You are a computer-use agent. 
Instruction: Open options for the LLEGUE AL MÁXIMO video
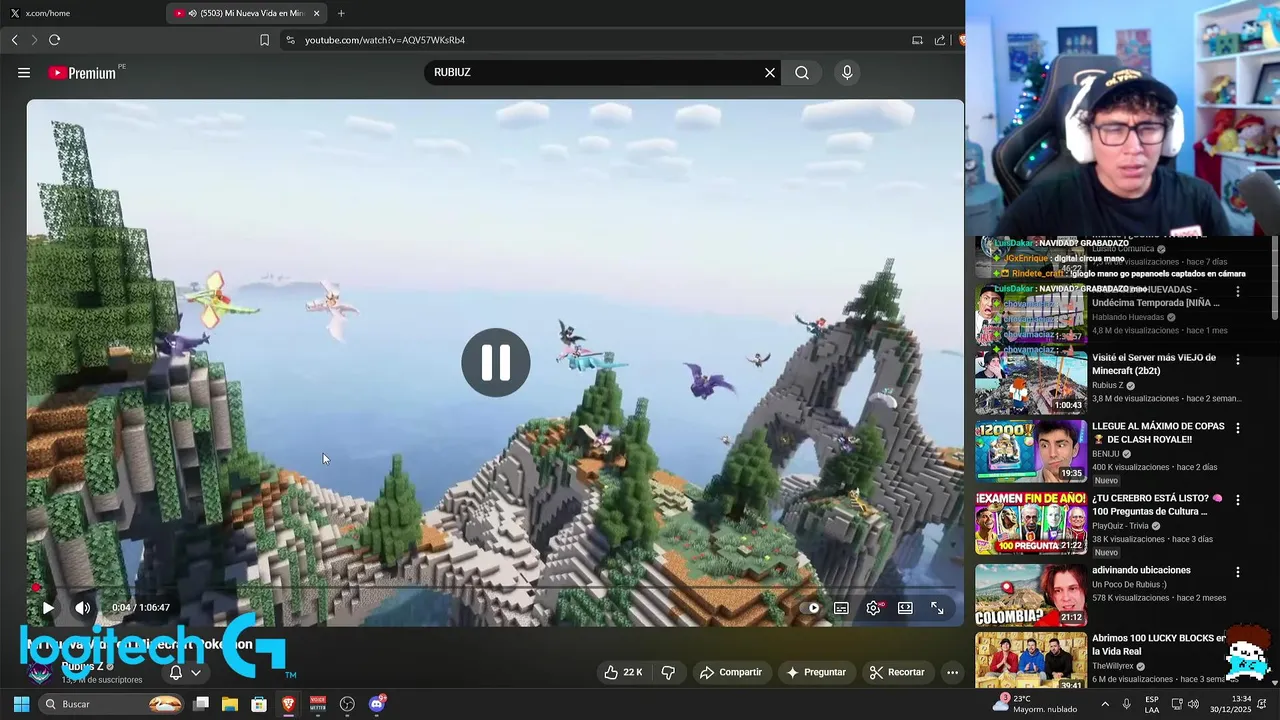1238,428
